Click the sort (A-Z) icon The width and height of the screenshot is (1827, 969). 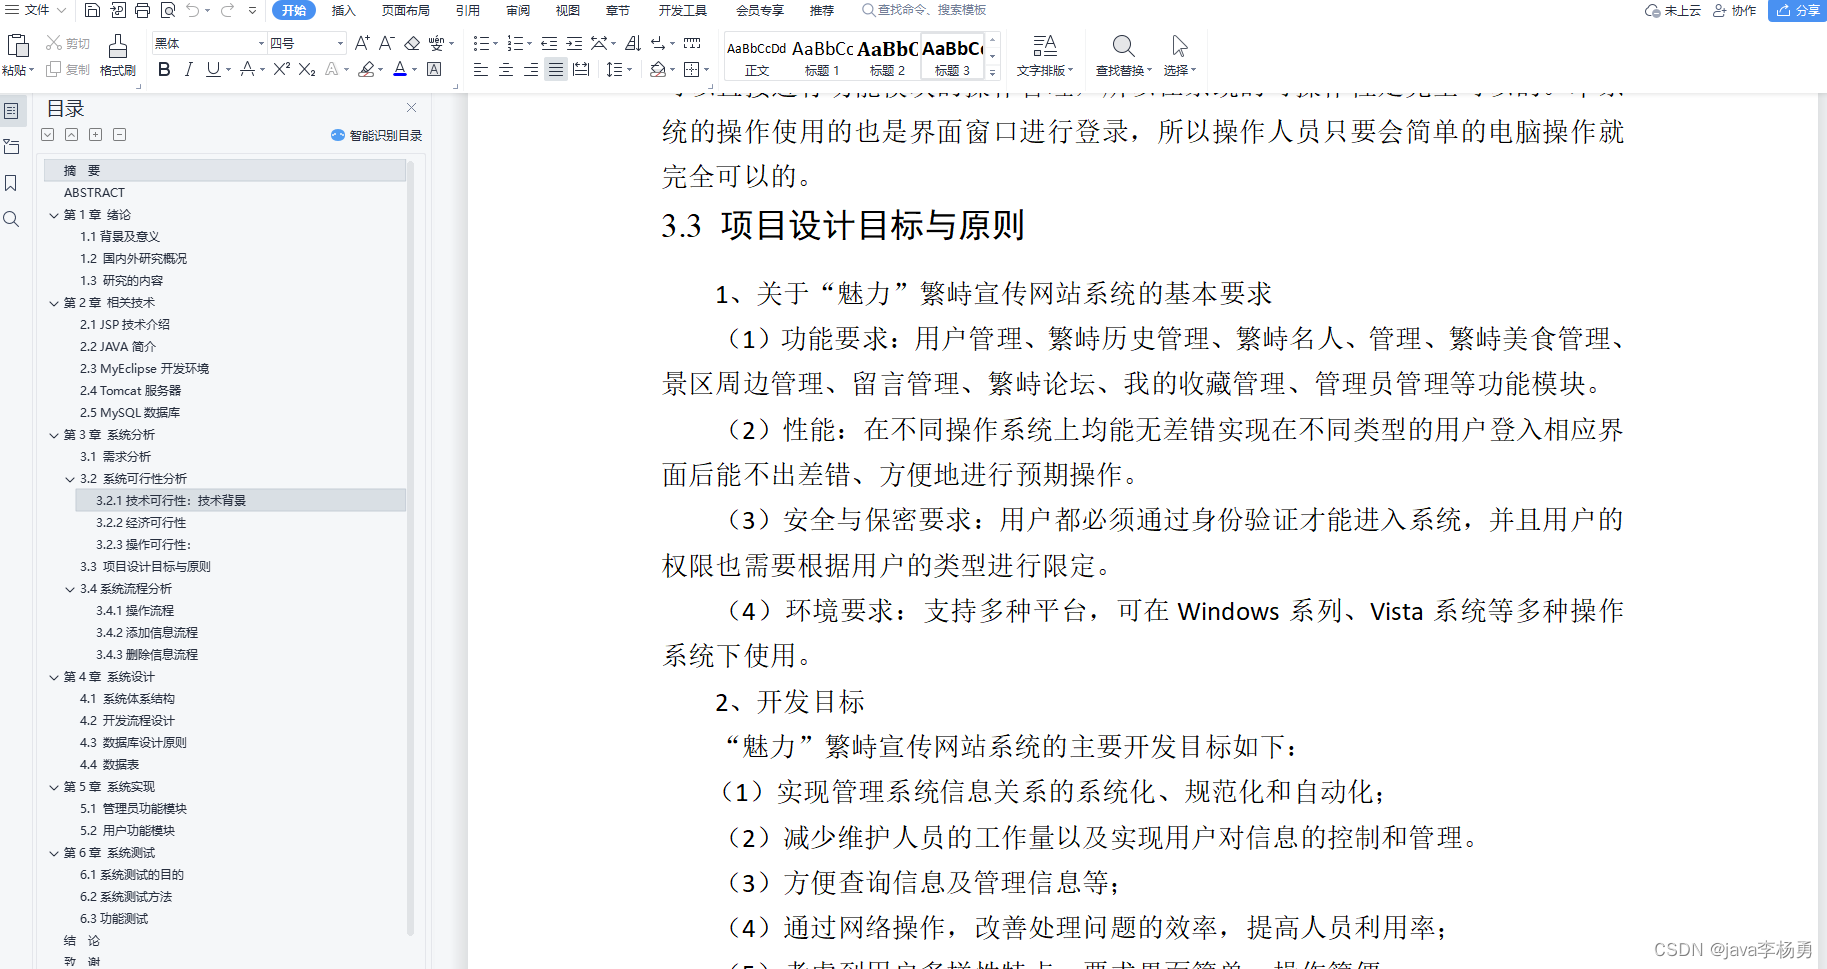pos(633,43)
